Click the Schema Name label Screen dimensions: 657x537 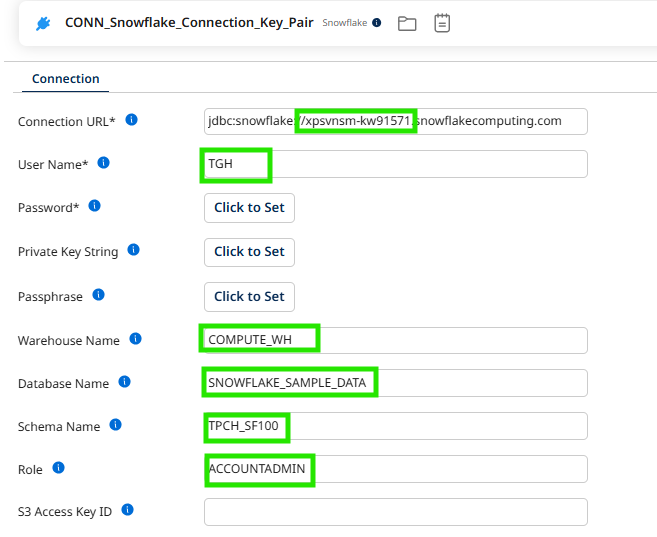pos(59,427)
